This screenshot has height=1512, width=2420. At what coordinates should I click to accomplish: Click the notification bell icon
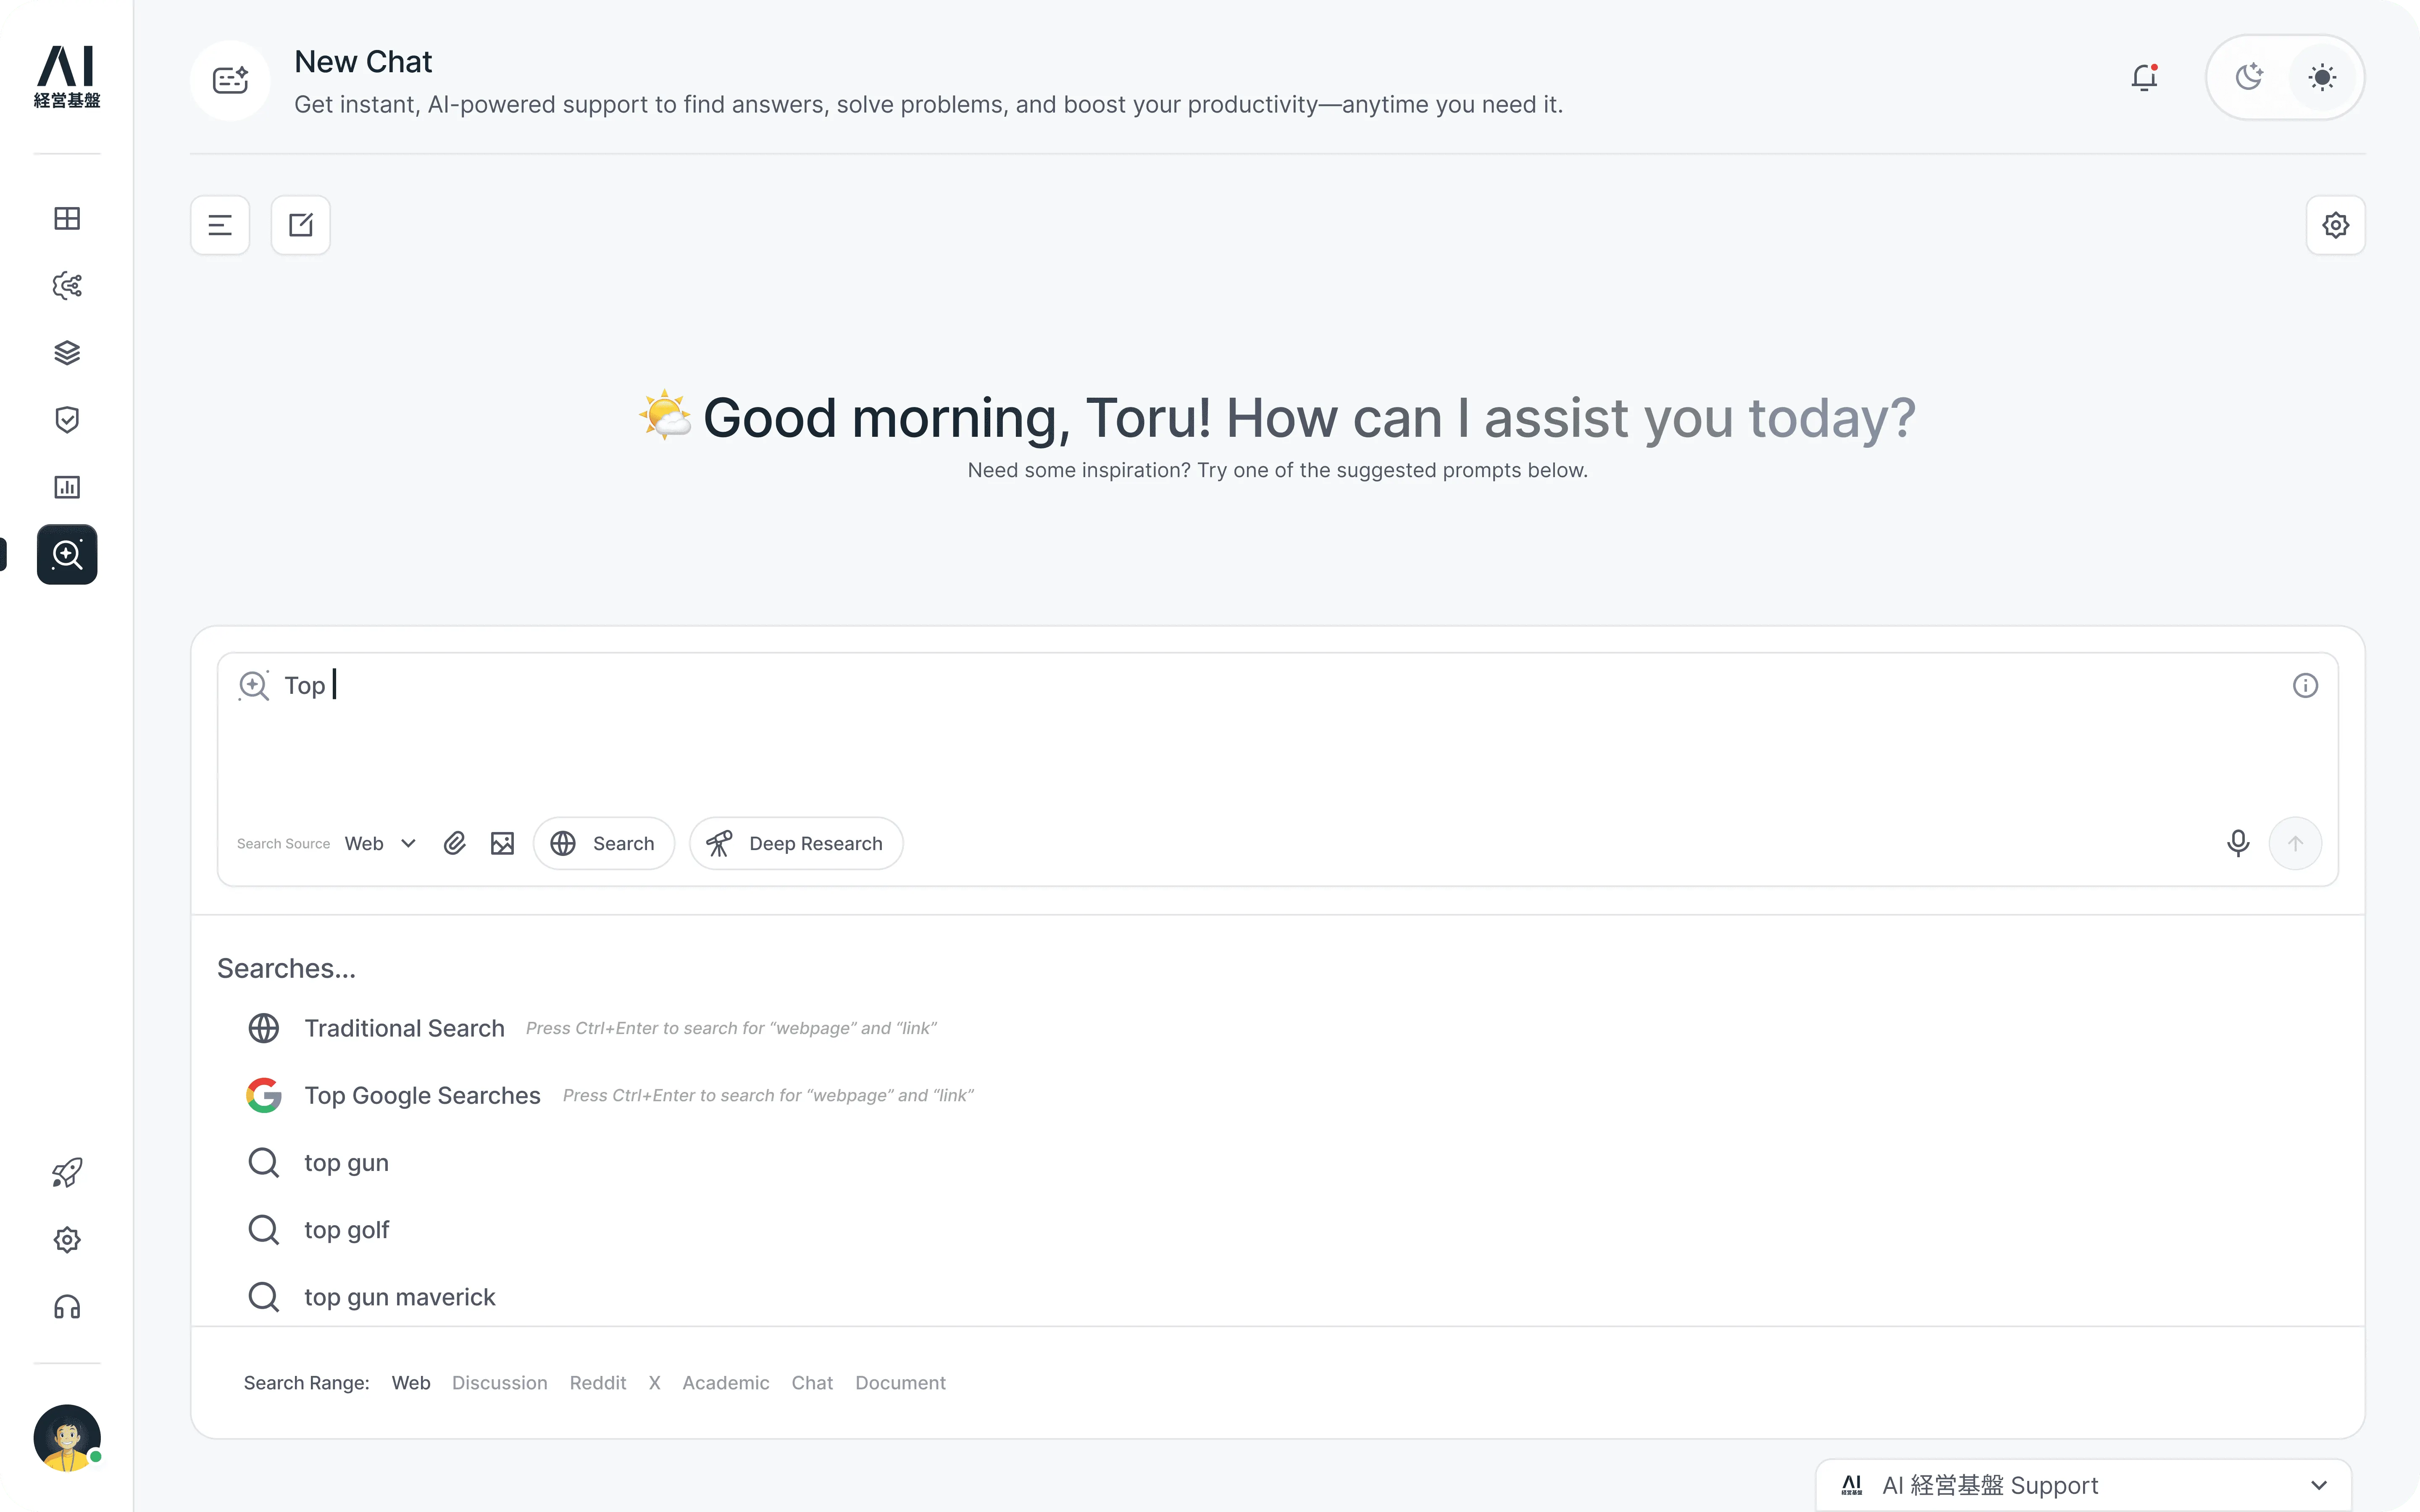[2144, 78]
